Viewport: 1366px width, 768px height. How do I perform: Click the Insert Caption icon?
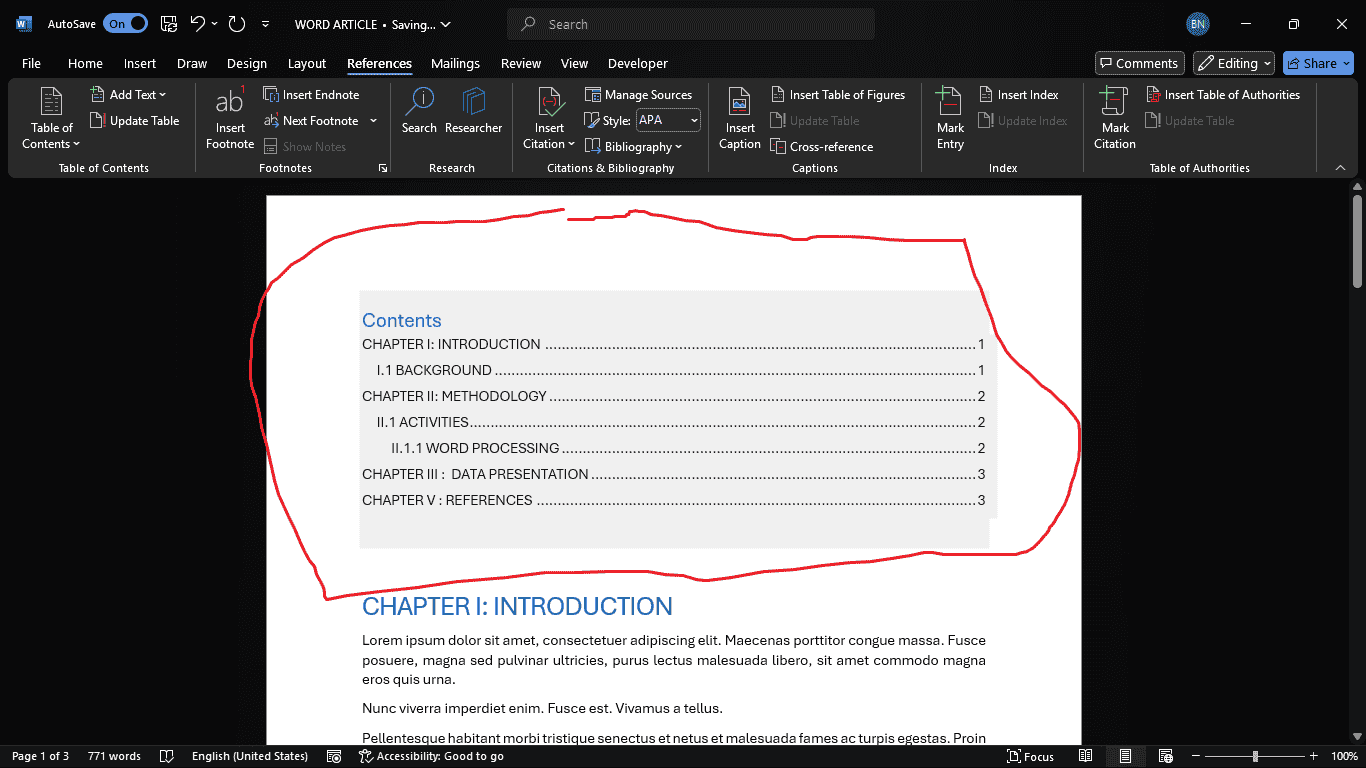point(740,103)
